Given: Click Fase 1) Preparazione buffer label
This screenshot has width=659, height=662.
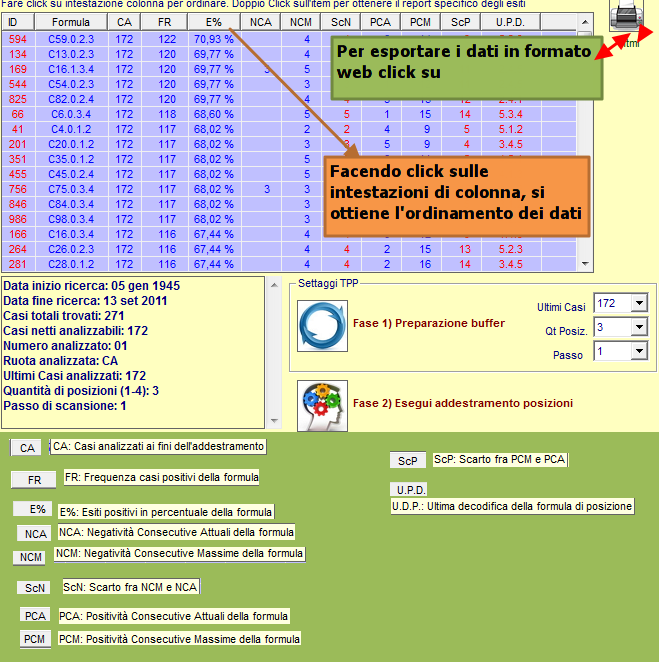Looking at the screenshot, I should pyautogui.click(x=429, y=323).
